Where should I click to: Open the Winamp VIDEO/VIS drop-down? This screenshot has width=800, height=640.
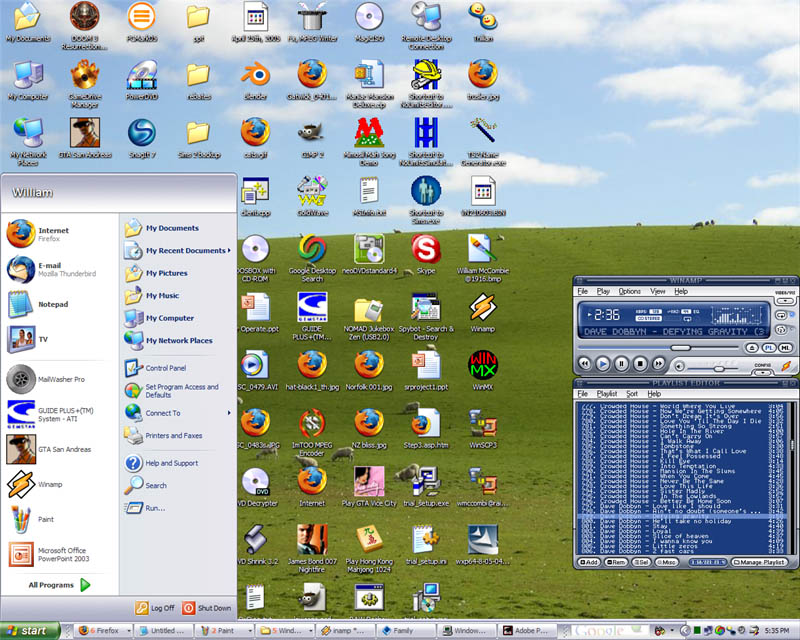click(x=785, y=300)
